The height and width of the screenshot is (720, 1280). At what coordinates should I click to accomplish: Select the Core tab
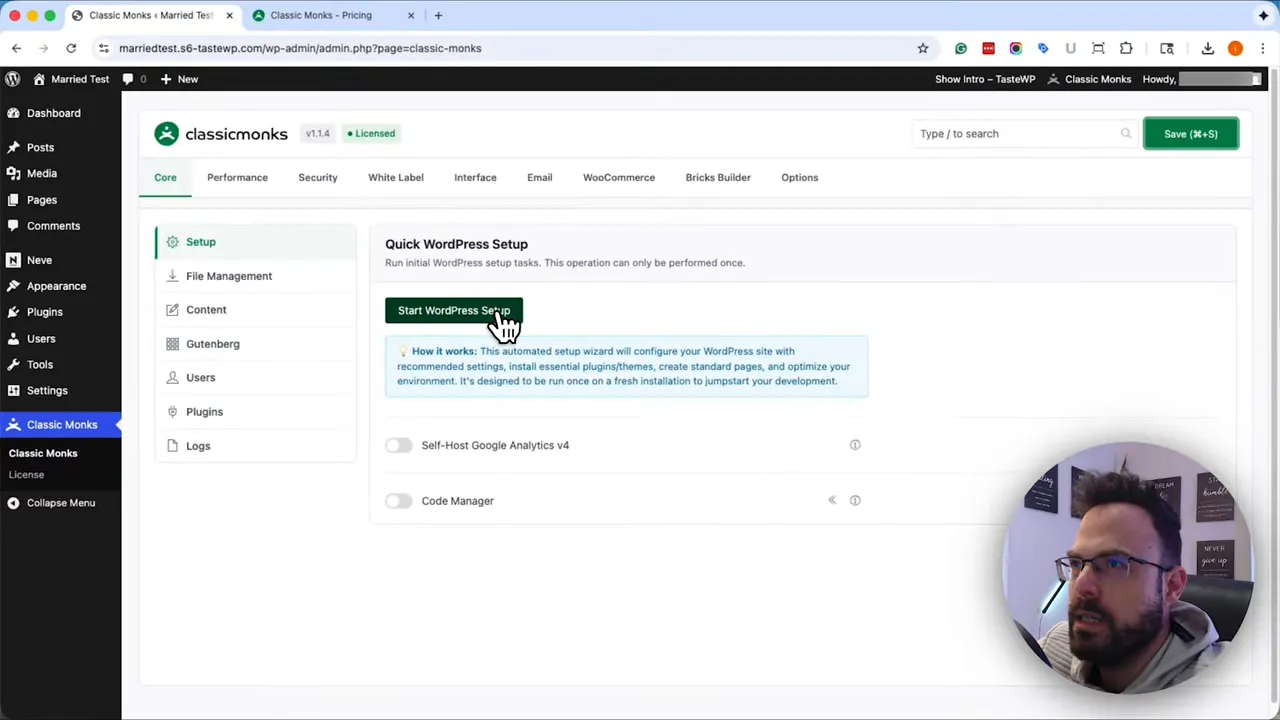coord(165,177)
